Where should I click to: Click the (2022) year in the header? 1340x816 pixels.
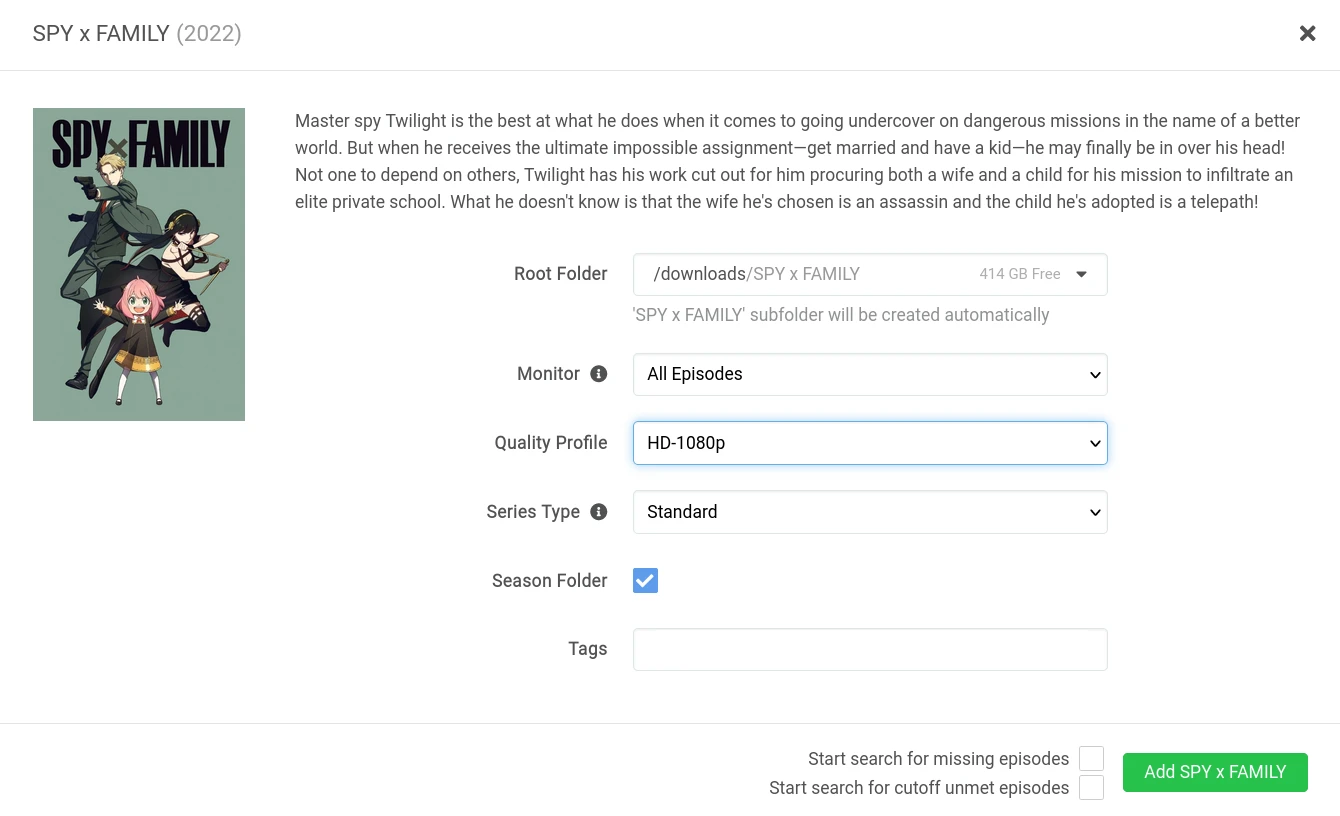[209, 34]
